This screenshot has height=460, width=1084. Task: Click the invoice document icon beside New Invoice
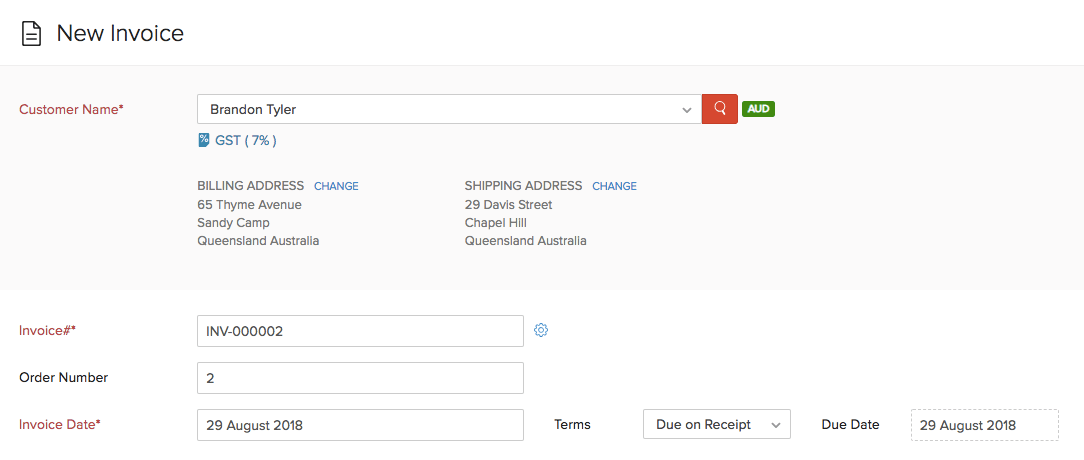point(32,34)
